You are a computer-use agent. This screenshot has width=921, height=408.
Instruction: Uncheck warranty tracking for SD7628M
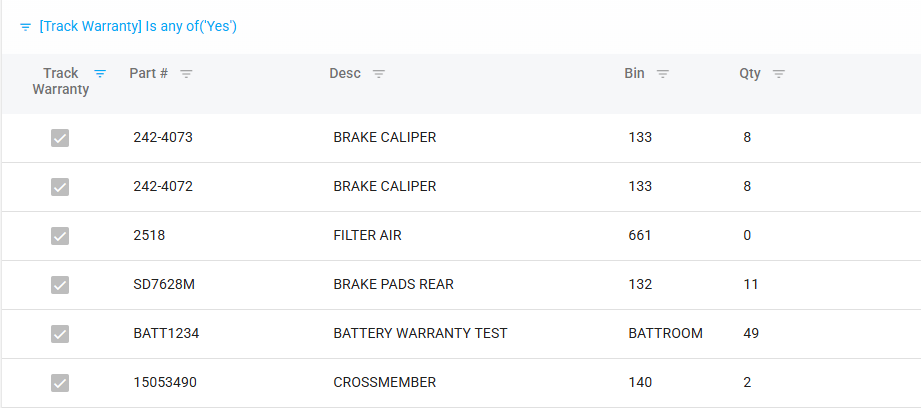60,285
